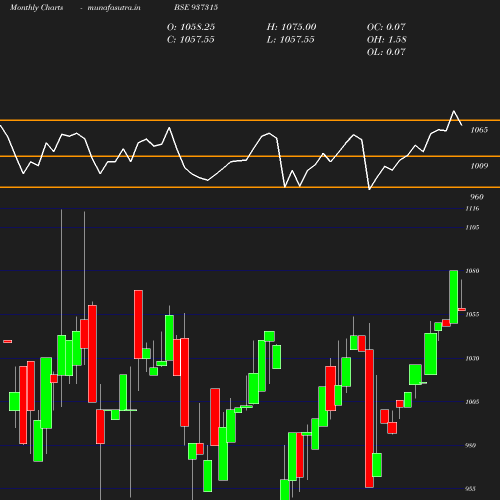Click the "1116" price axis label
Image resolution: width=500 pixels, height=500 pixels.
(x=472, y=208)
